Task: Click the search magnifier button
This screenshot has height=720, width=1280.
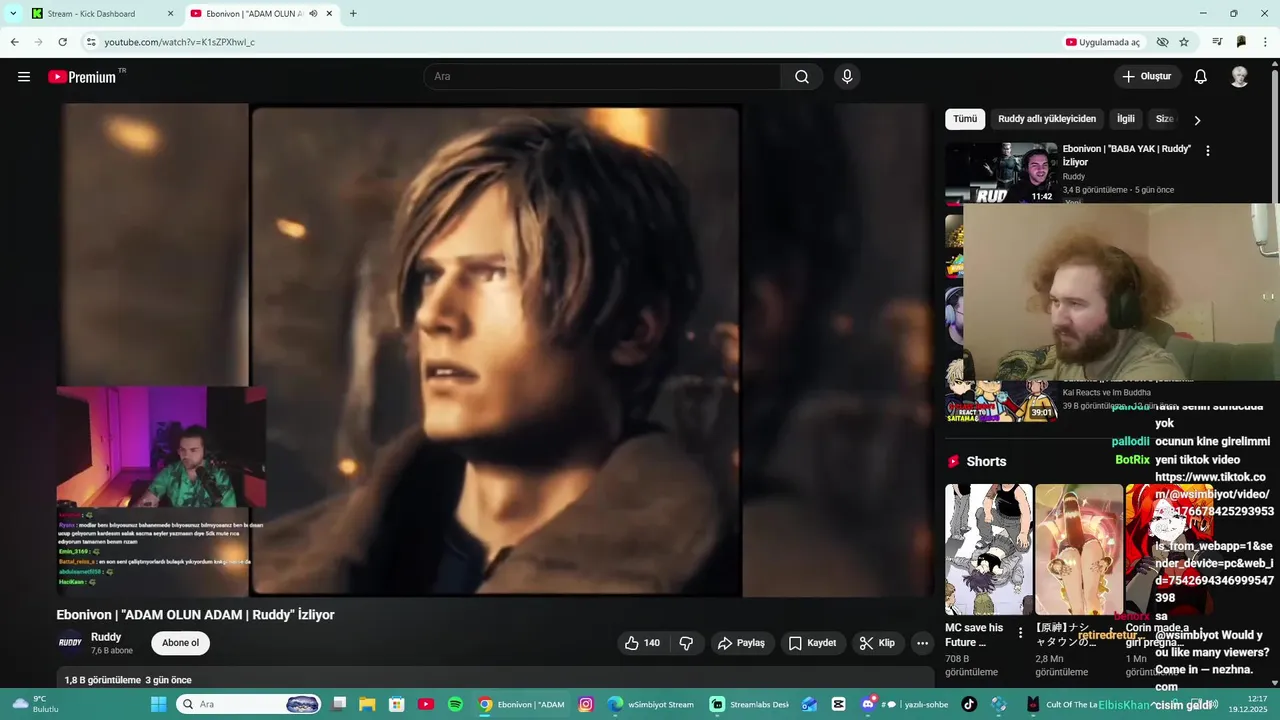Action: click(x=802, y=77)
